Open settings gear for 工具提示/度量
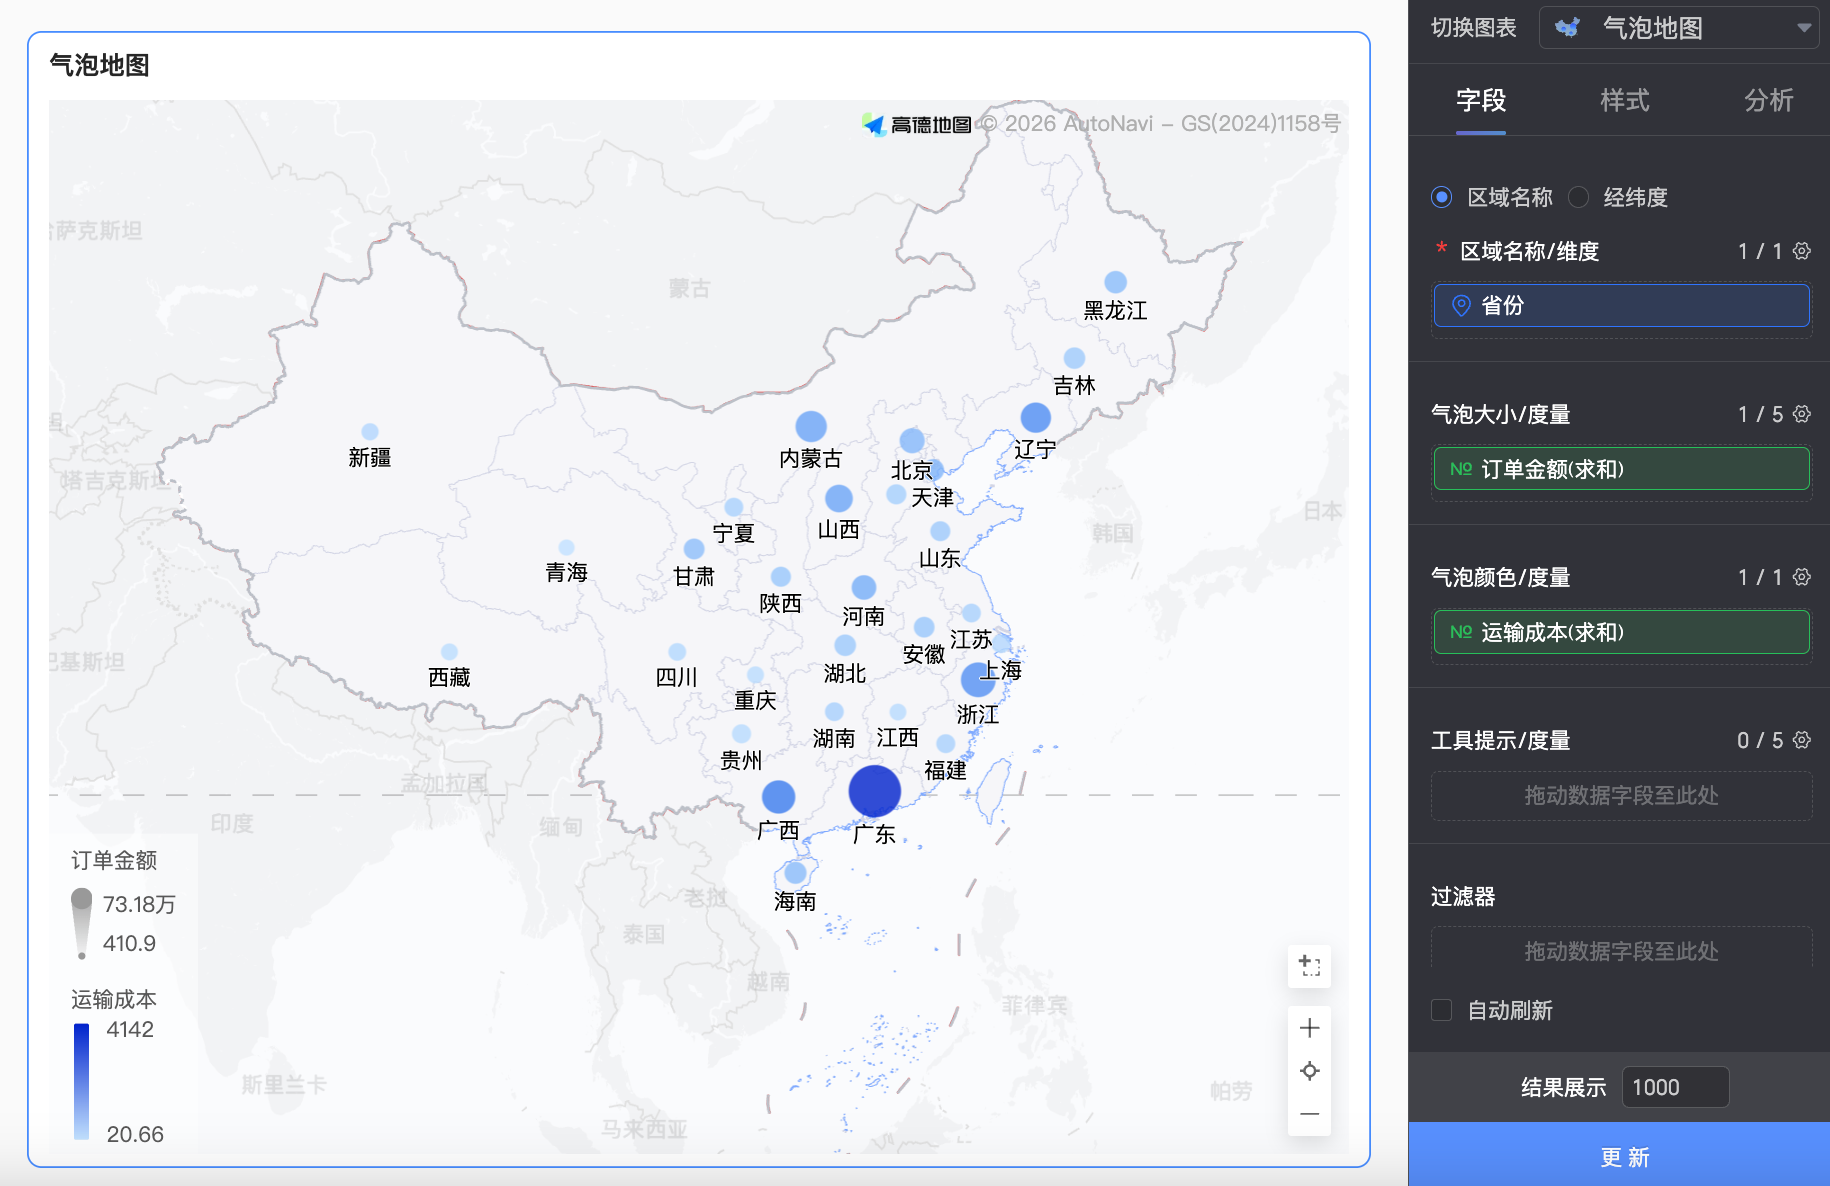 1802,740
